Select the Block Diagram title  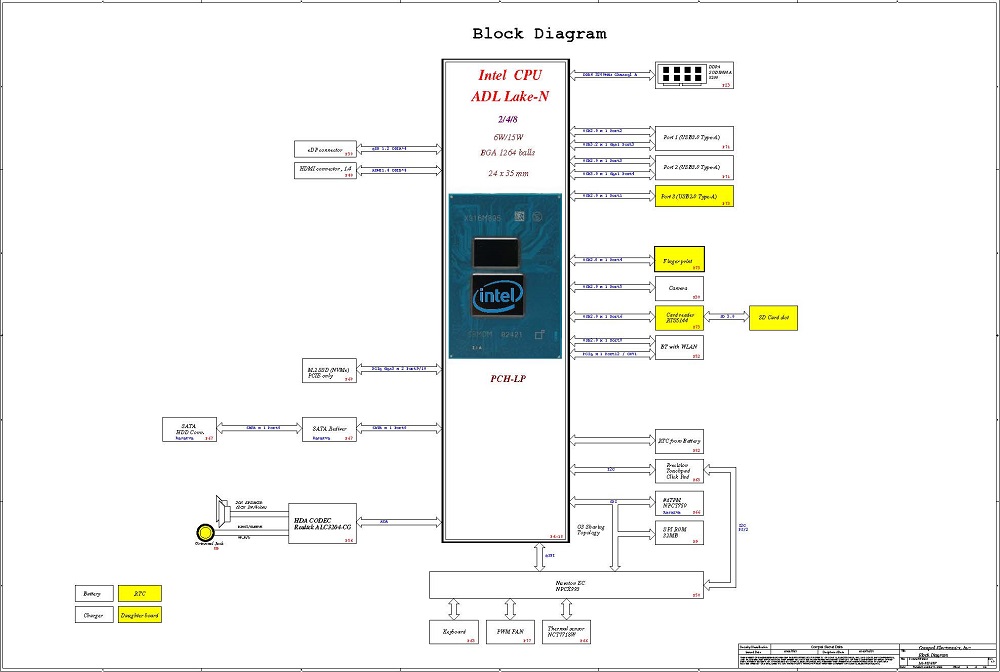pos(539,34)
